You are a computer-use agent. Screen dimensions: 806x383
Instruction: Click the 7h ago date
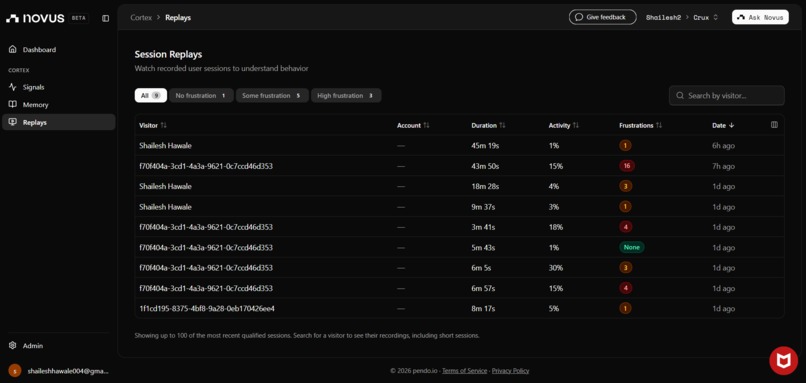click(723, 166)
